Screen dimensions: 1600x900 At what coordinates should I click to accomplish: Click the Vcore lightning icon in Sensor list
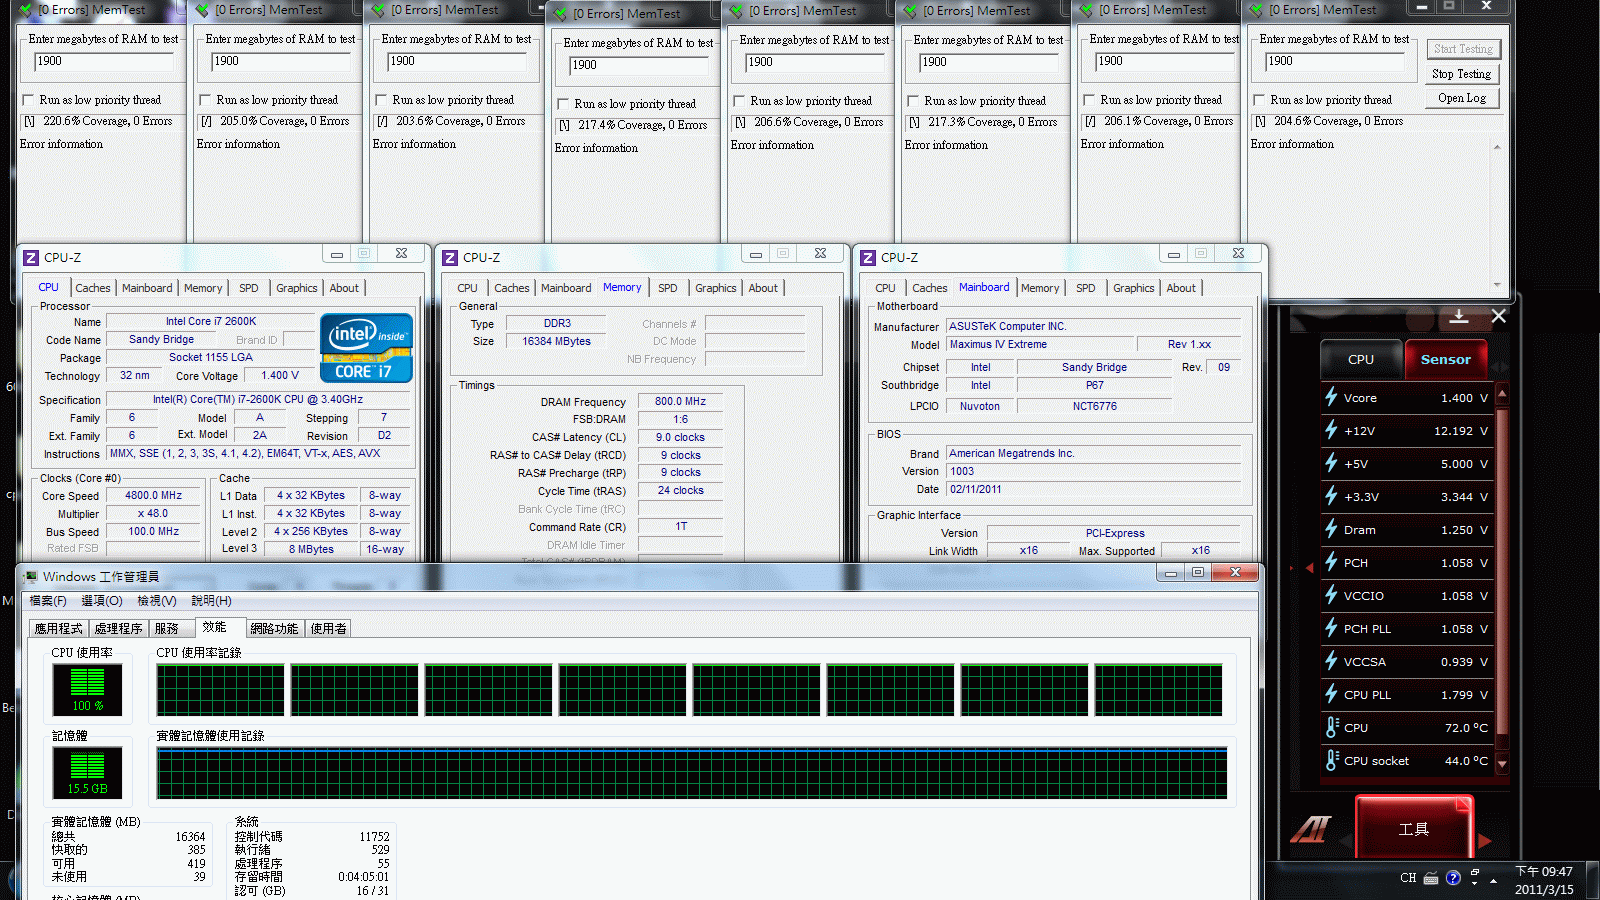[x=1331, y=397]
